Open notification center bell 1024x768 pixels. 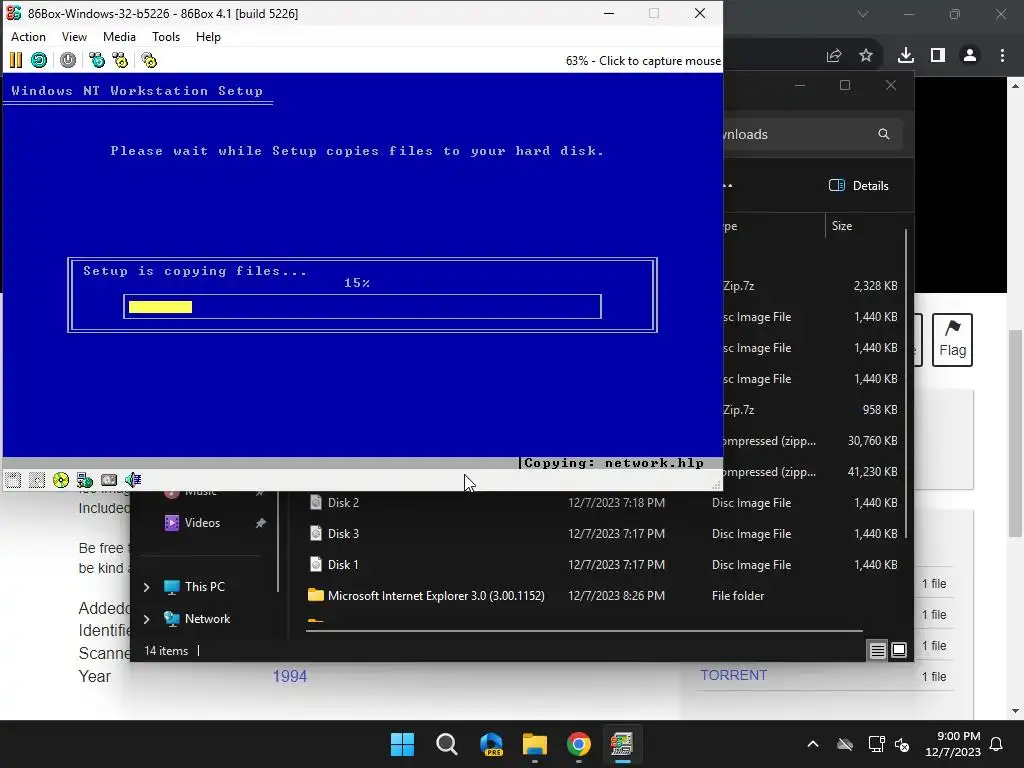click(997, 744)
